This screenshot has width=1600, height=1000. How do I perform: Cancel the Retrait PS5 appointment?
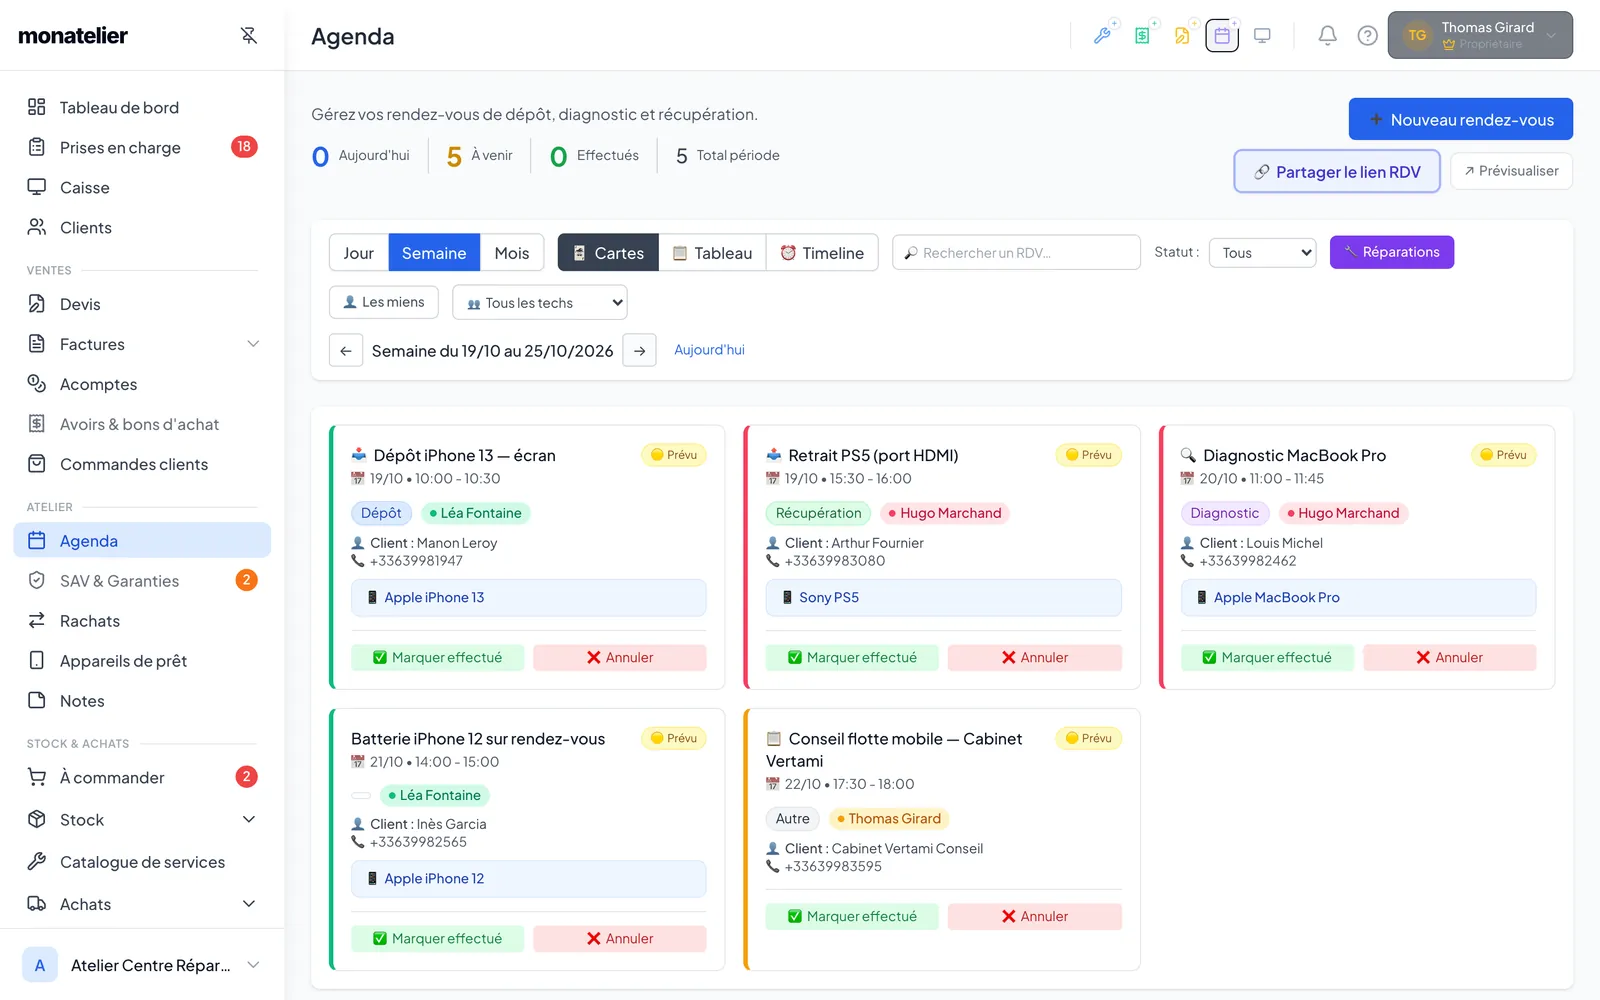click(1035, 657)
